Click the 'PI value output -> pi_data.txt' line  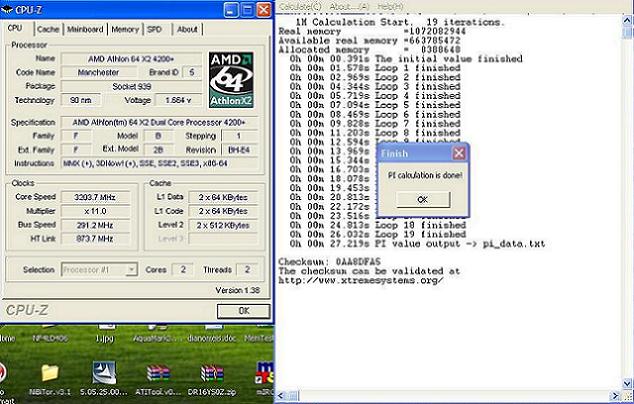click(x=417, y=244)
